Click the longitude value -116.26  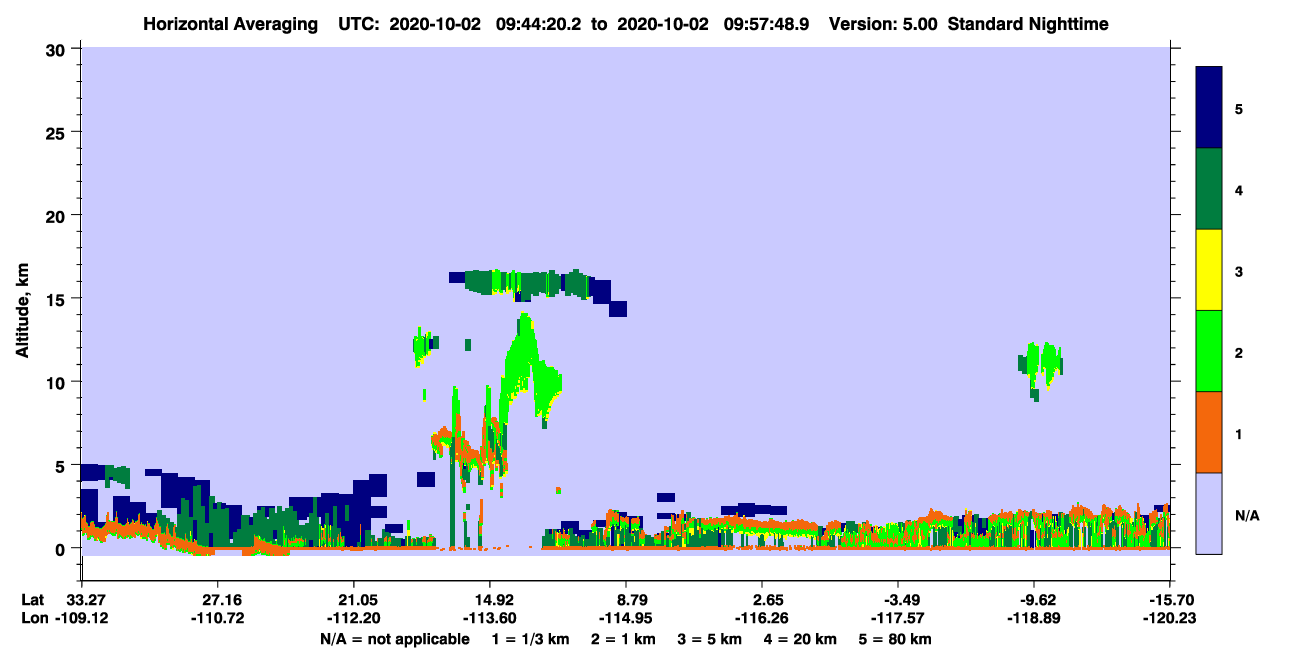coord(761,618)
